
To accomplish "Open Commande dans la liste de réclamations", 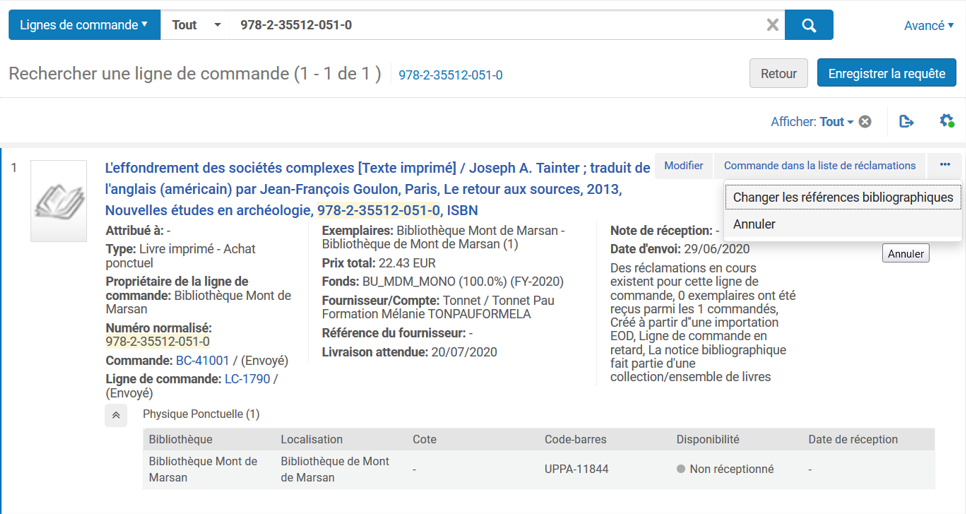I will [819, 165].
